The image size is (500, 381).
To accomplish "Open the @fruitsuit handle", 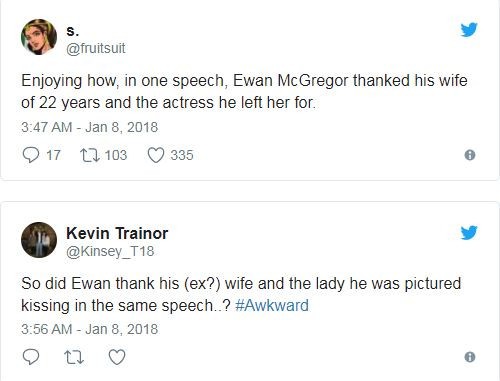I will click(96, 48).
